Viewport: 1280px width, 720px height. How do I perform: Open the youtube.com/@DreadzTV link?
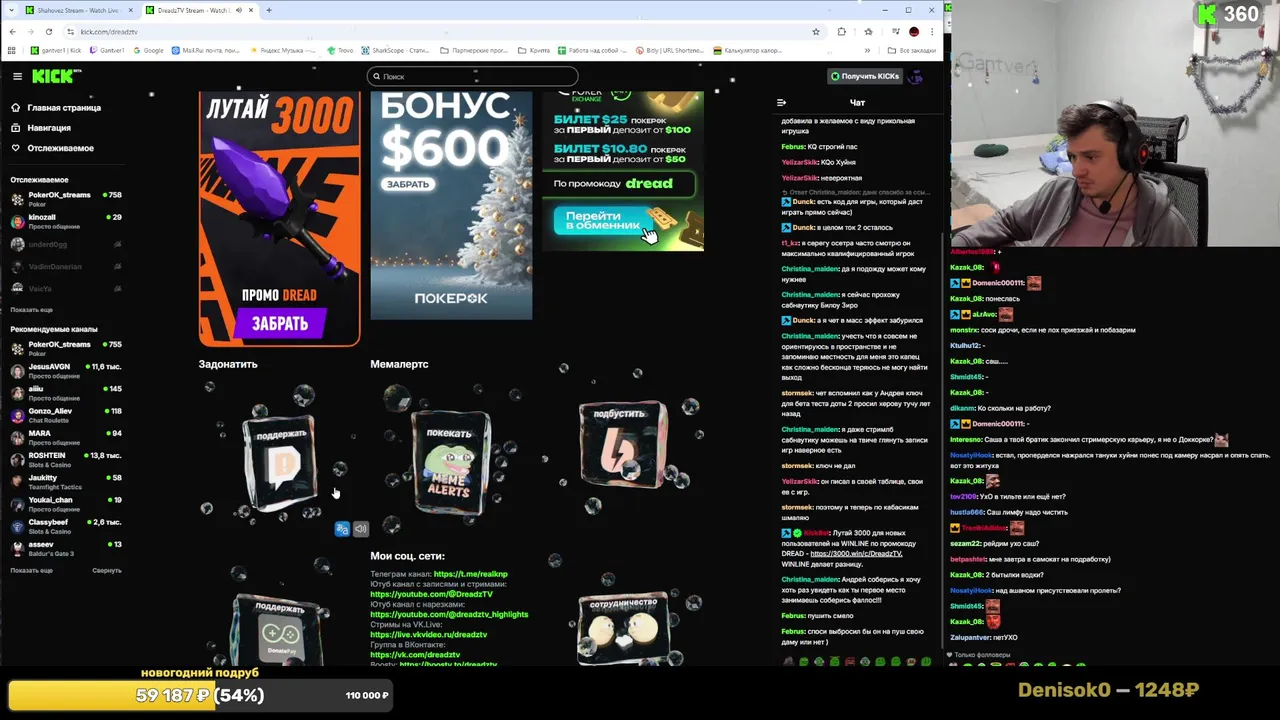click(431, 594)
